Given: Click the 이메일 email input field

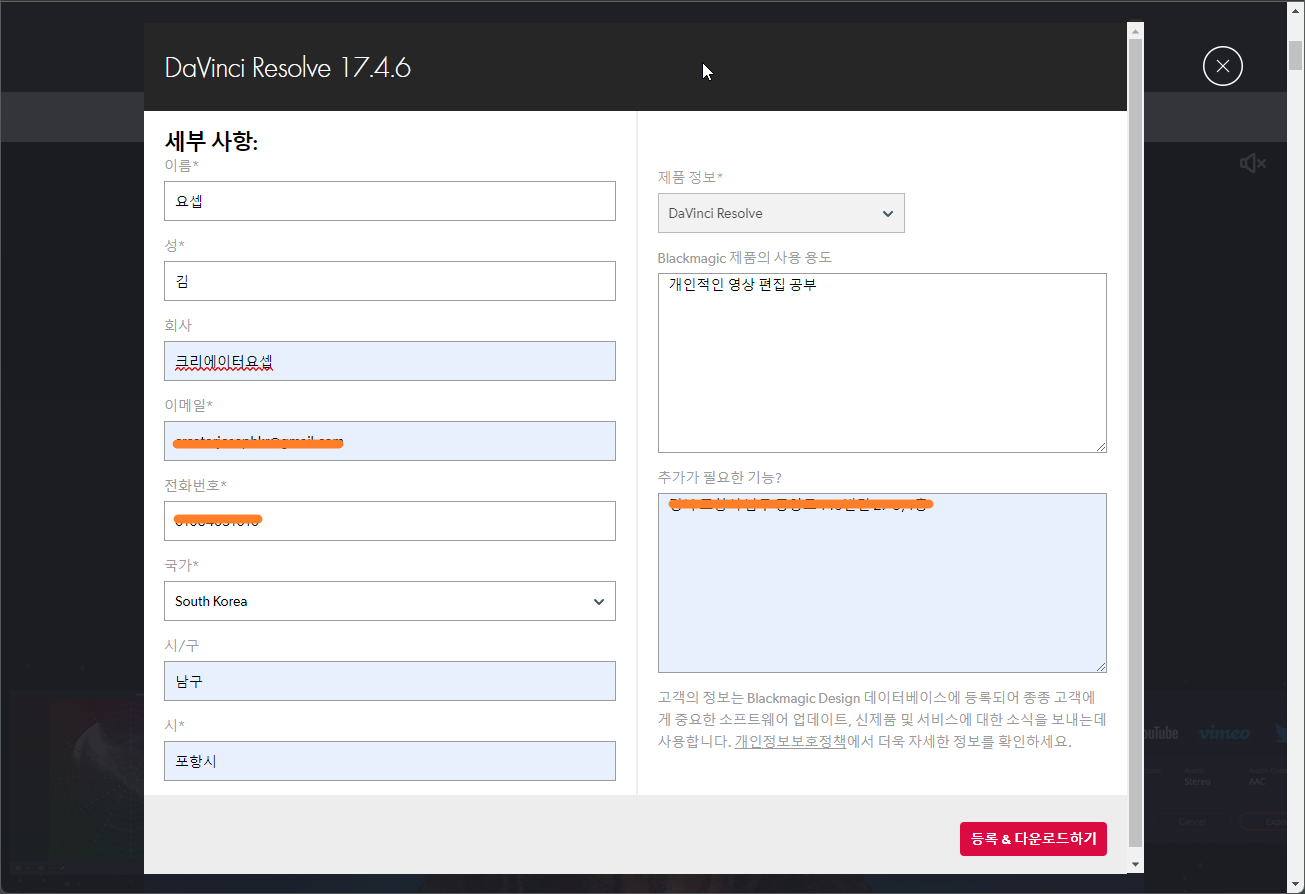Looking at the screenshot, I should pos(390,441).
